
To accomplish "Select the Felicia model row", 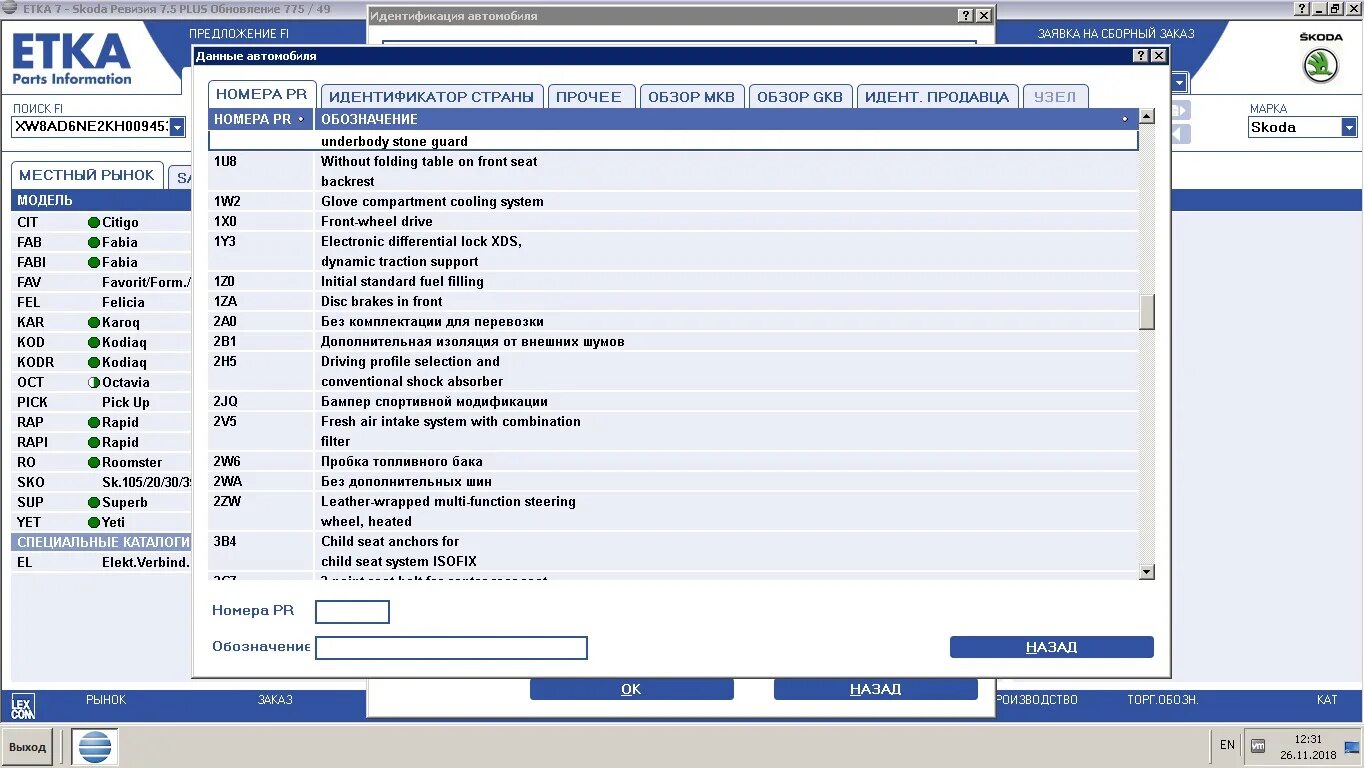I will (x=101, y=302).
